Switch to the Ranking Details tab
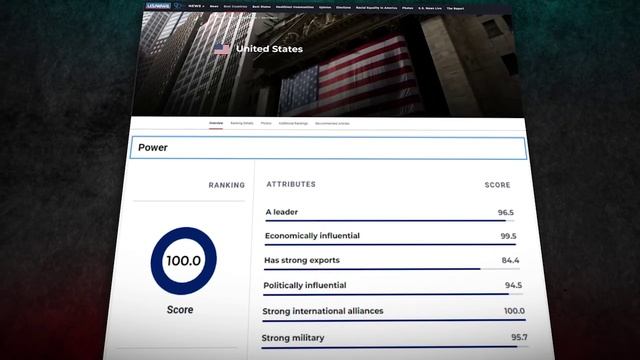This screenshot has width=640, height=360. tap(242, 123)
